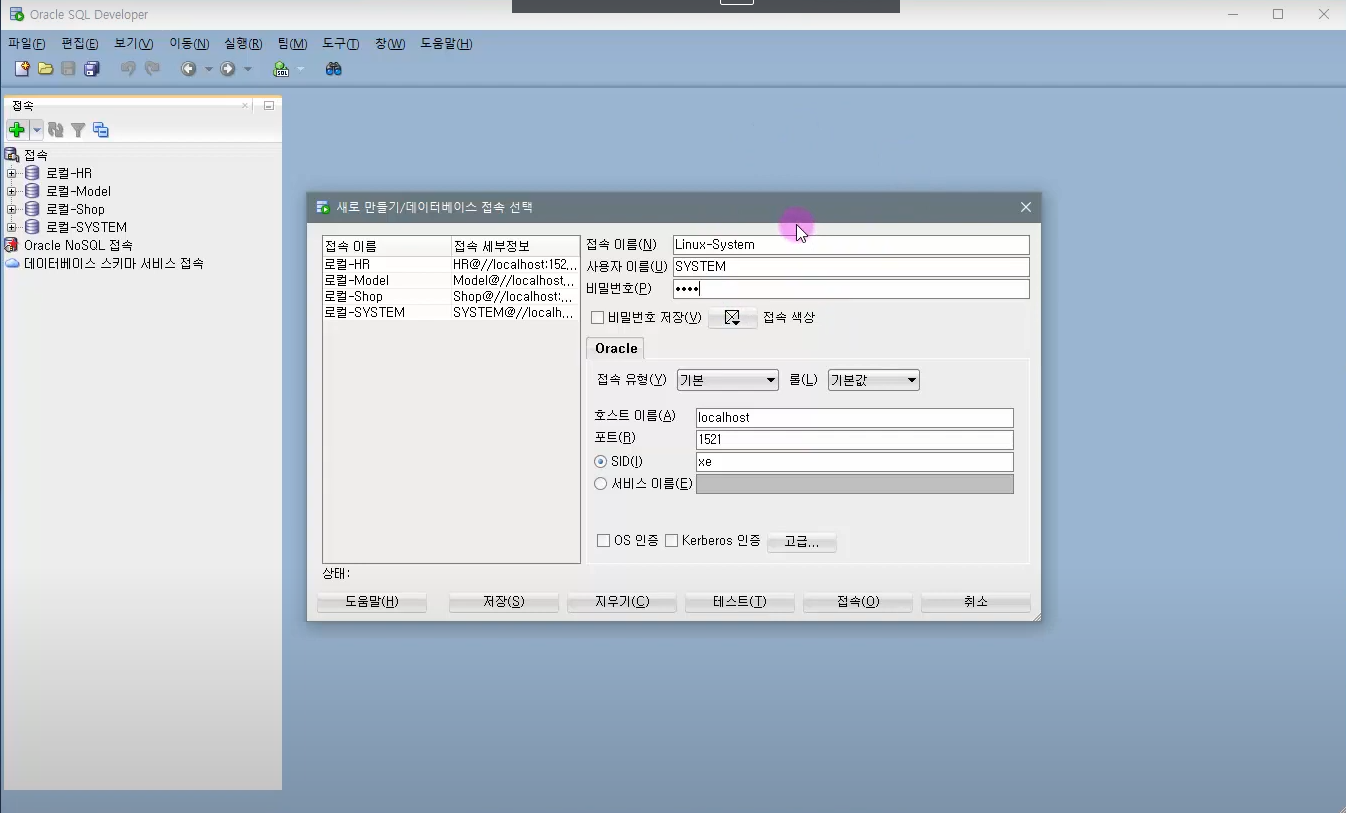Click the Collapse All icon in Connections panel

101,130
